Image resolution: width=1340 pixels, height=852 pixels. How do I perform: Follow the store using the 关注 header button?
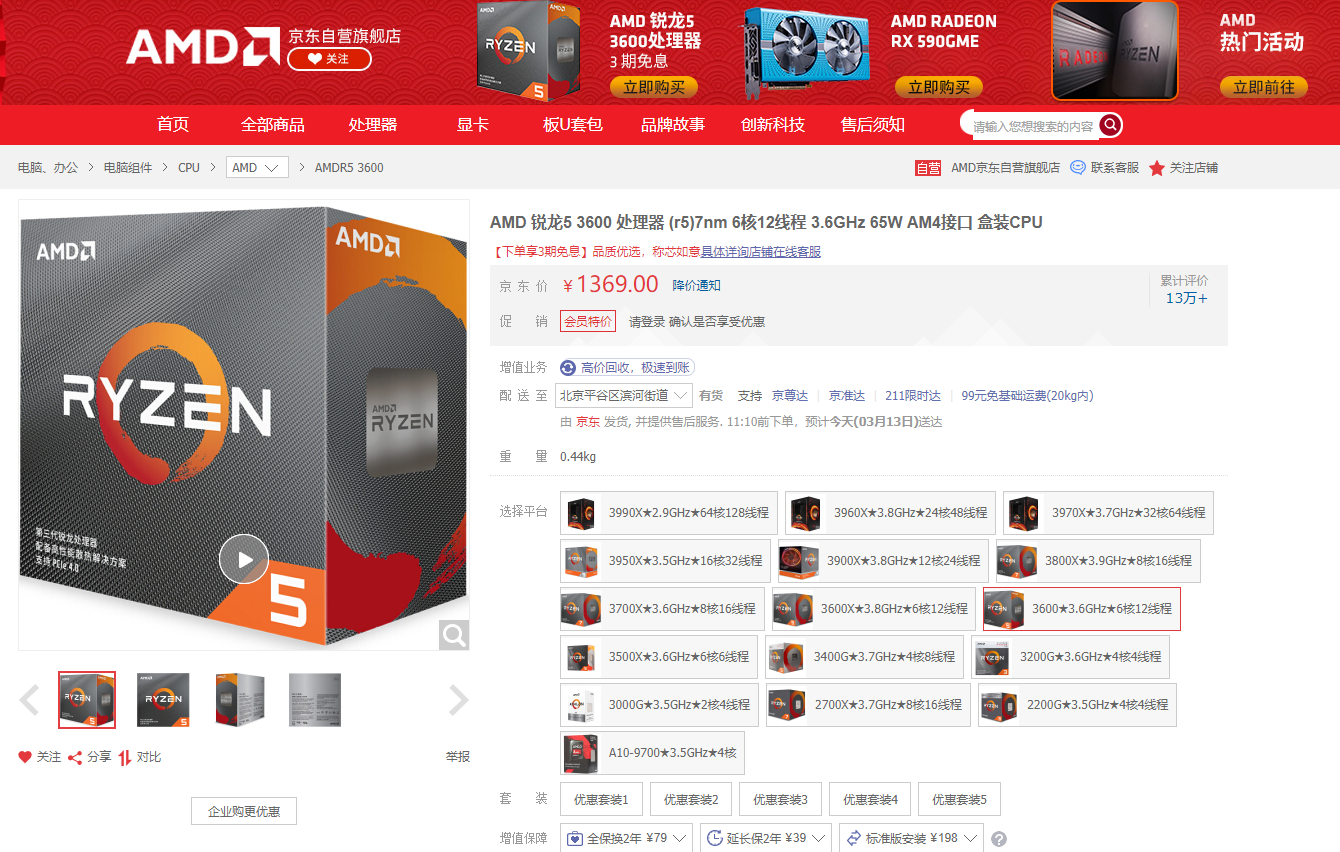click(329, 59)
